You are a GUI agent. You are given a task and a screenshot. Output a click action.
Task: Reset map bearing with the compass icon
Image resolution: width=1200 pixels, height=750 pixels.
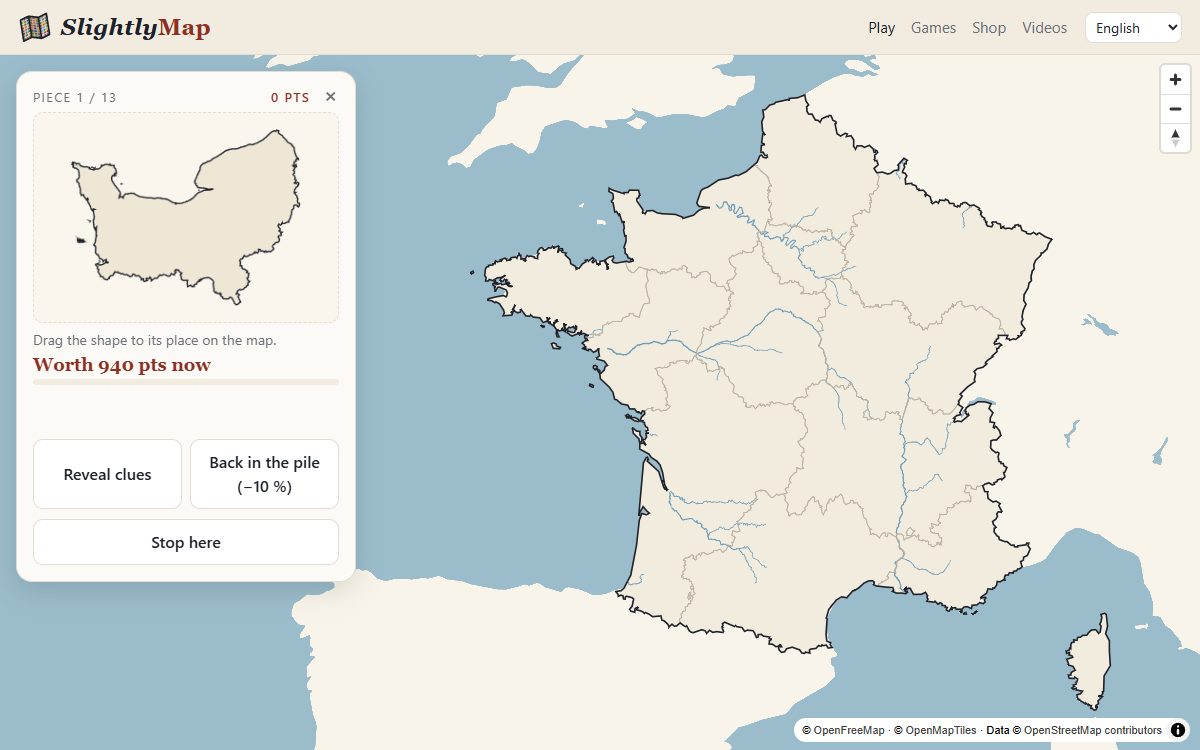(x=1175, y=138)
